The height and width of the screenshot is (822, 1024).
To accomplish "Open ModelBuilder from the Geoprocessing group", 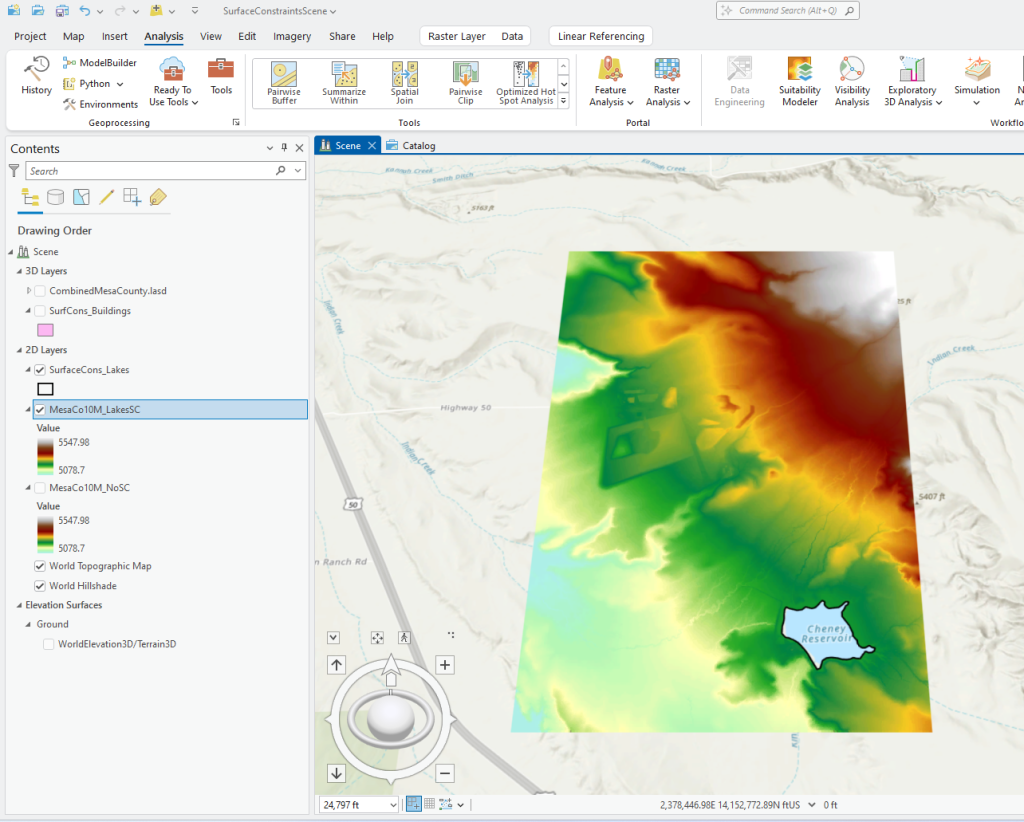I will pyautogui.click(x=99, y=63).
